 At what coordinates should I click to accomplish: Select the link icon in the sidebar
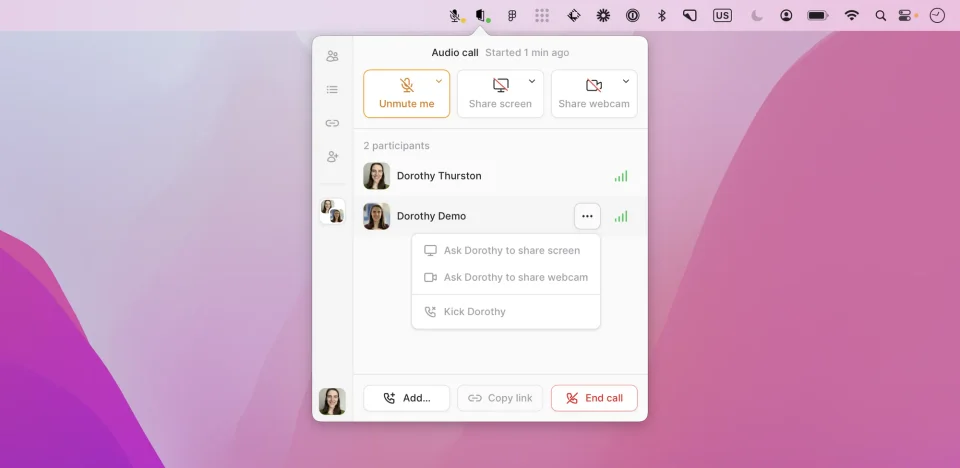tap(332, 123)
